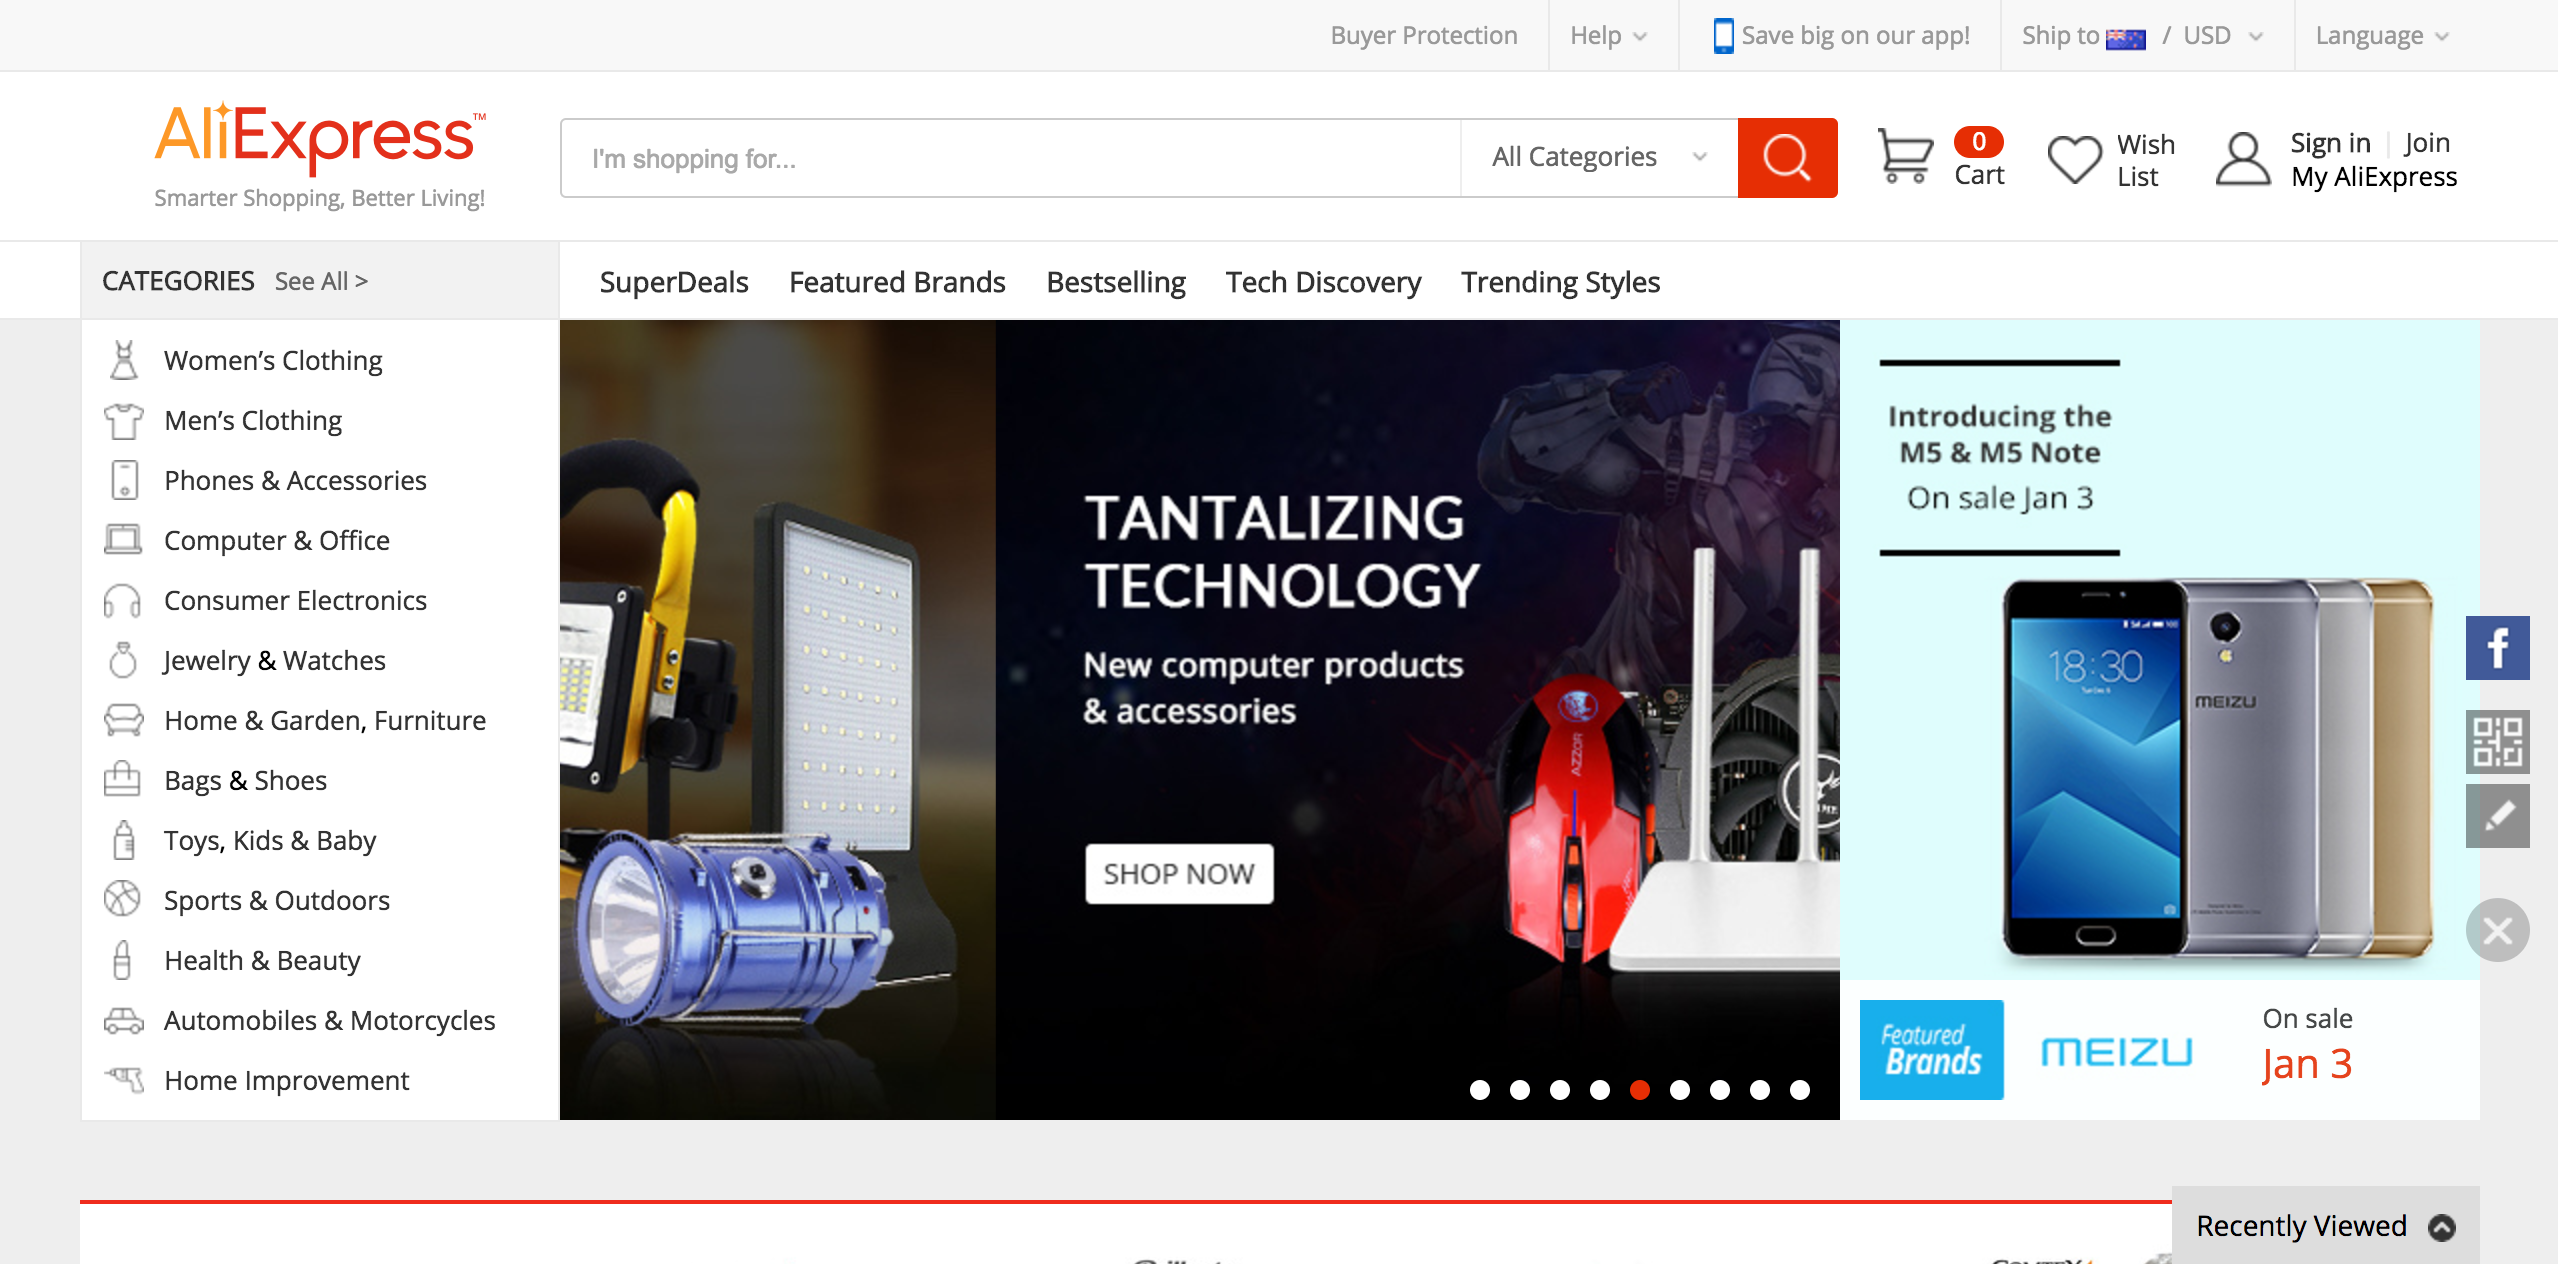Open the Tech Discovery tab
2558x1264 pixels.
click(x=1323, y=283)
